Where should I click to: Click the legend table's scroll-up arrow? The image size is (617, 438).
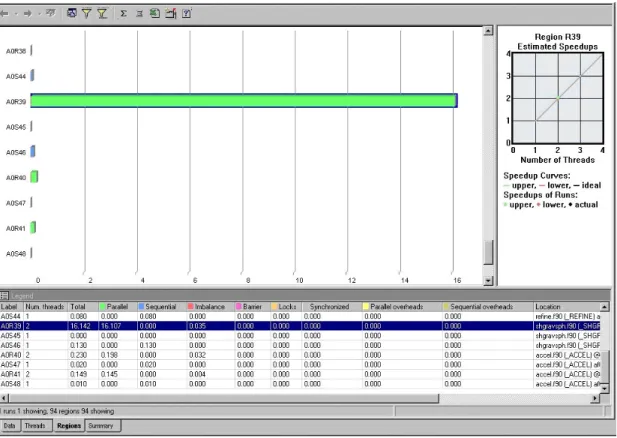click(x=605, y=307)
